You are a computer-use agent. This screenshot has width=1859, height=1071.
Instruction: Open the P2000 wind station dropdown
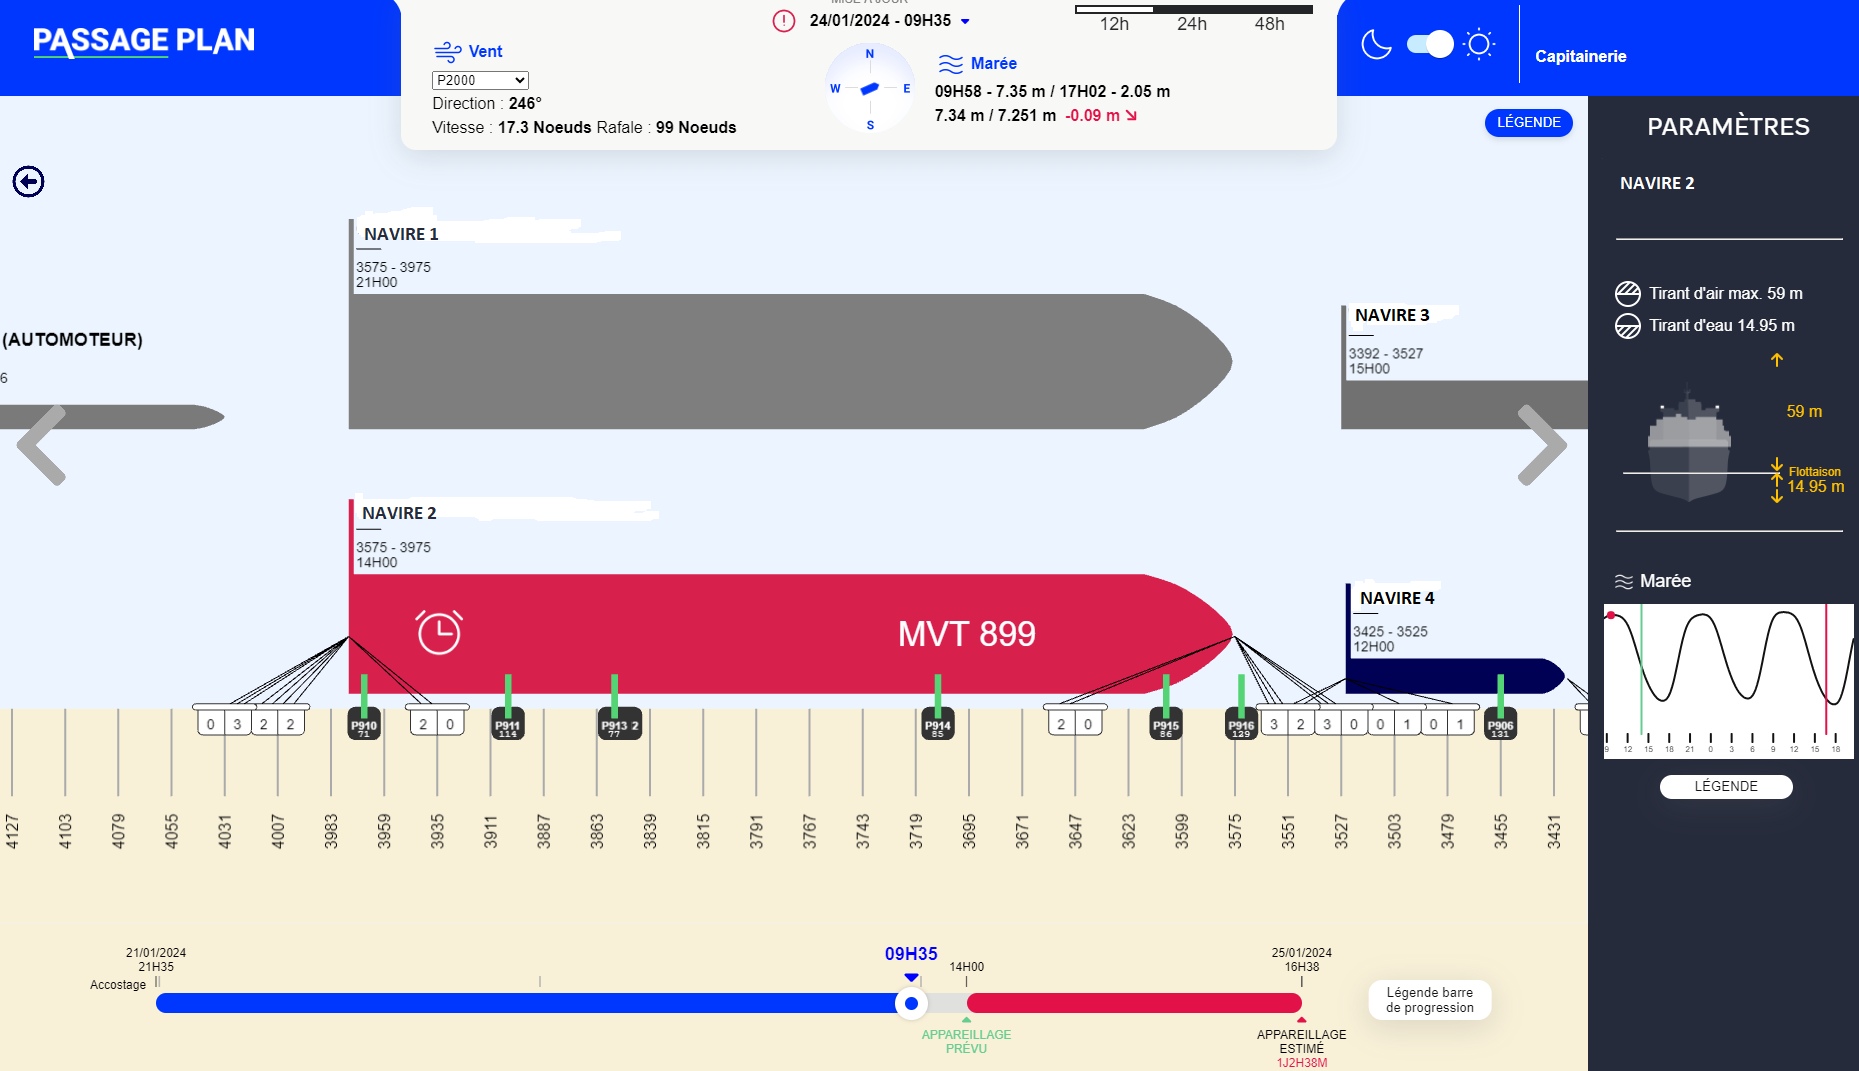(x=480, y=80)
